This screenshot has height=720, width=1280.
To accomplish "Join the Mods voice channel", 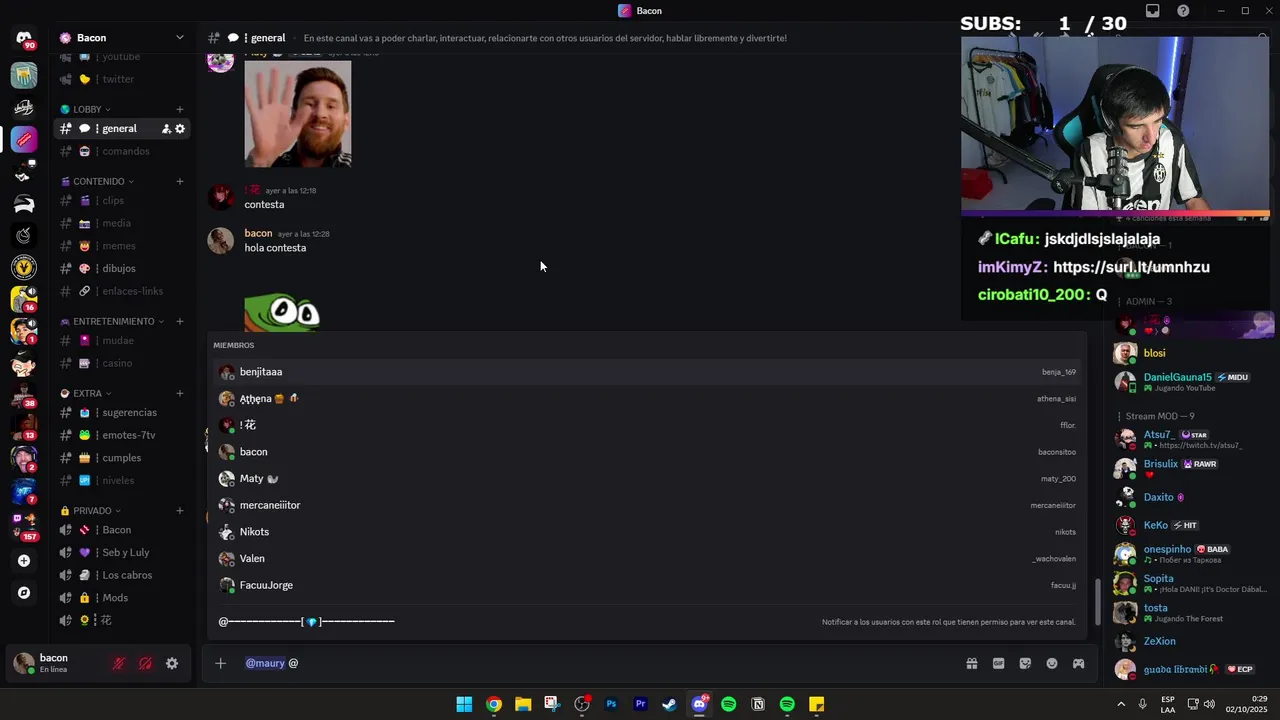I will 122,598.
